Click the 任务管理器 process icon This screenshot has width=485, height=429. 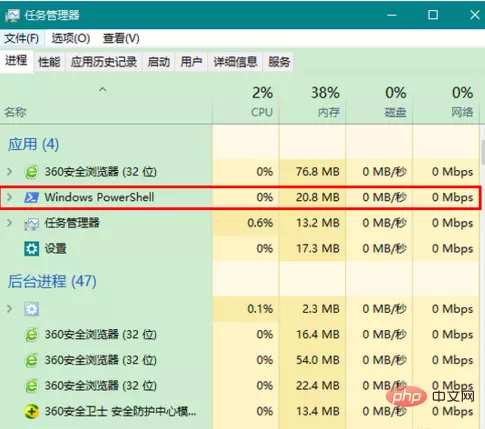click(31, 223)
